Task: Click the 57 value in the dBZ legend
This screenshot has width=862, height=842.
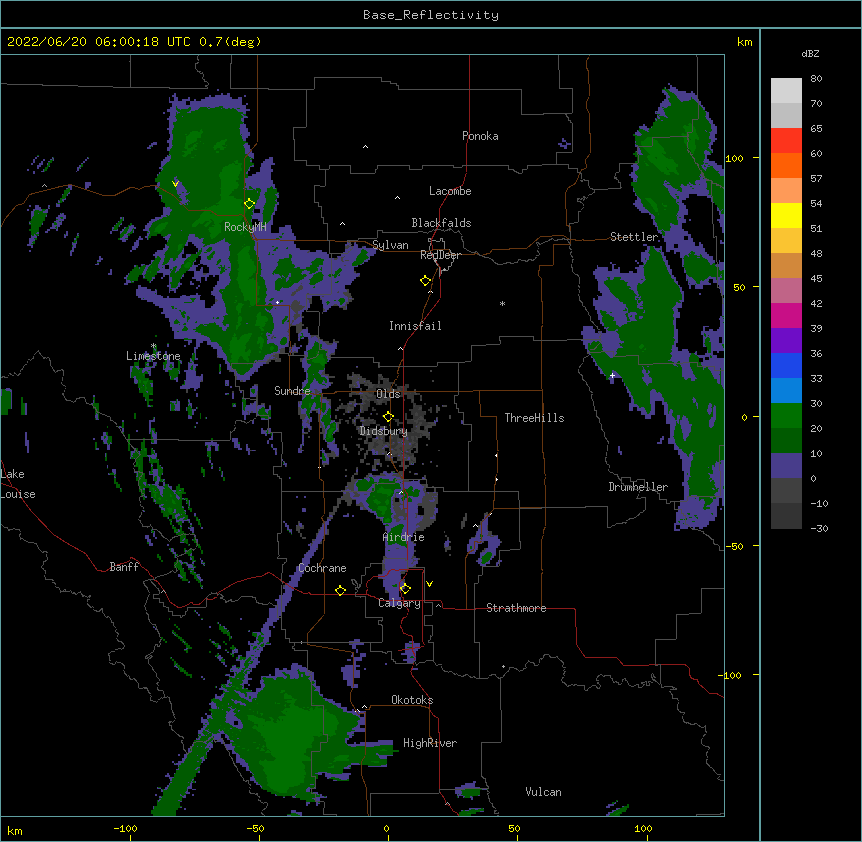Action: pos(816,179)
